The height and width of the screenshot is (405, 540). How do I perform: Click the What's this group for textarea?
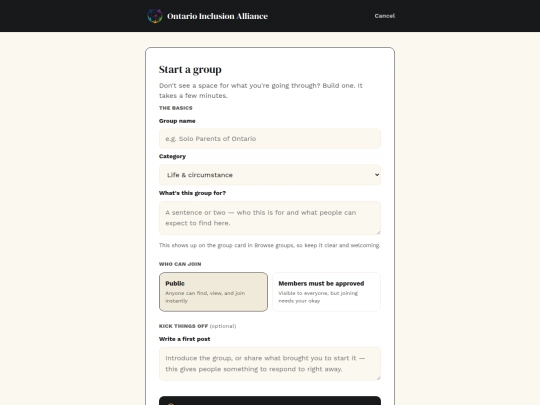[270, 218]
